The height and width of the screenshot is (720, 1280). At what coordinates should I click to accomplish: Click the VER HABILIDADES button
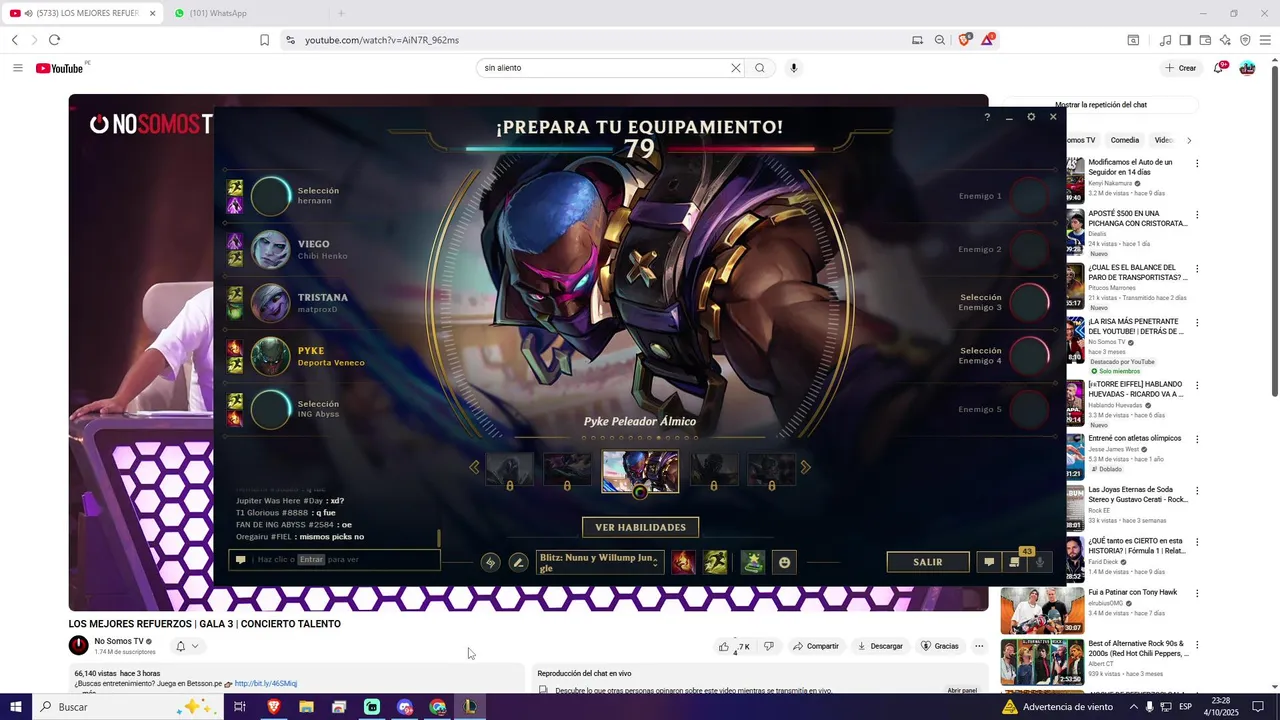640,527
